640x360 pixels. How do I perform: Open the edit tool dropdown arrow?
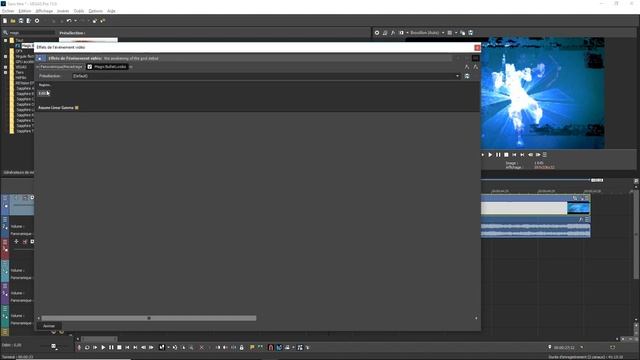point(168,347)
